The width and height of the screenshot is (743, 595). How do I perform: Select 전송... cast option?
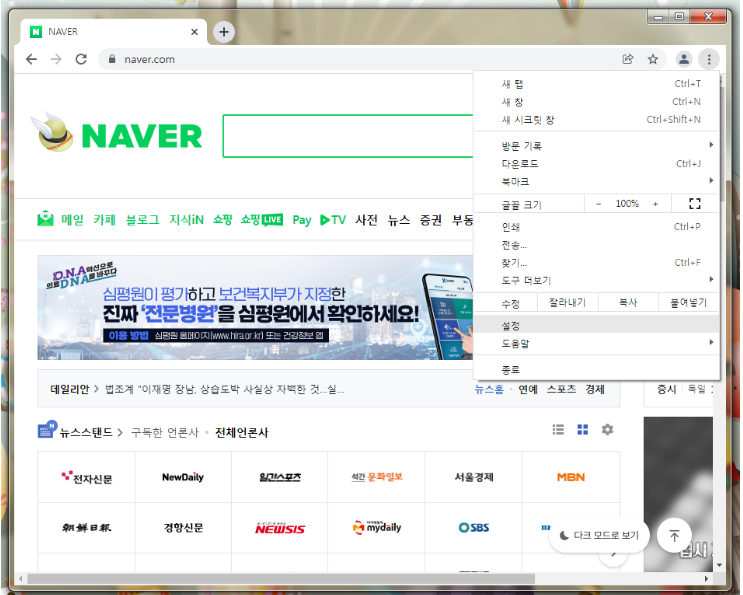[x=596, y=245]
